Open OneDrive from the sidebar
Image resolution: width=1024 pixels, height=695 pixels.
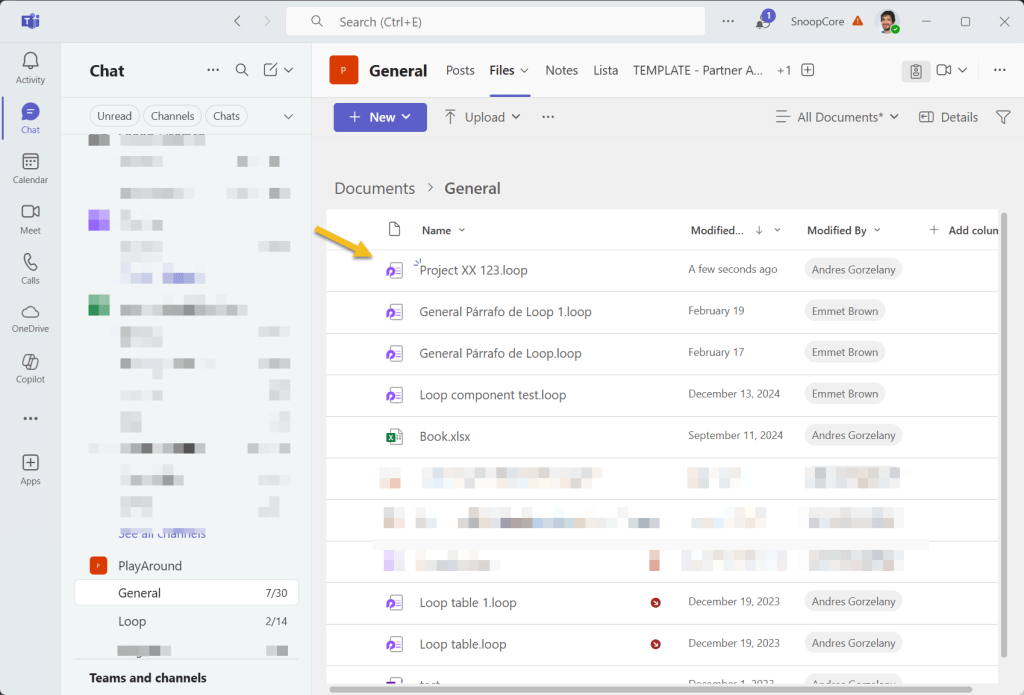(30, 318)
